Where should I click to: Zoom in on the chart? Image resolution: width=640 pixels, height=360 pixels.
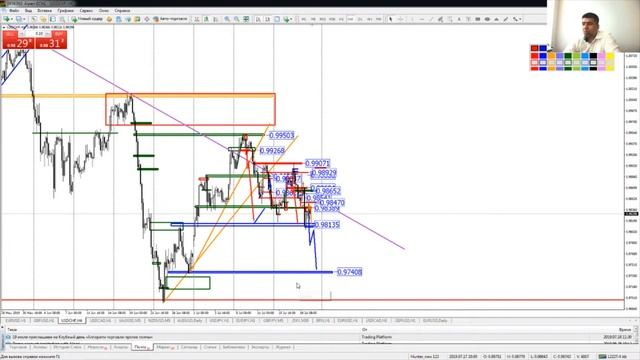(227, 19)
